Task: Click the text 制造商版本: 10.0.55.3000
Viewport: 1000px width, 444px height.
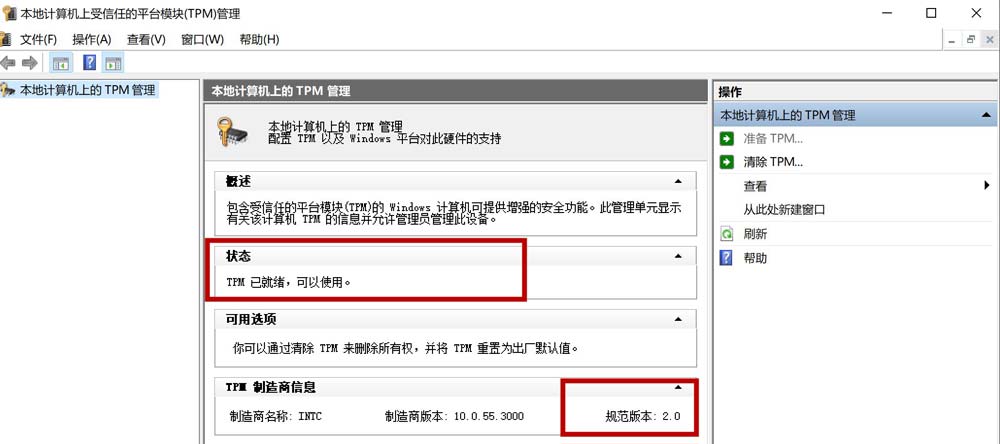Action: pos(454,417)
